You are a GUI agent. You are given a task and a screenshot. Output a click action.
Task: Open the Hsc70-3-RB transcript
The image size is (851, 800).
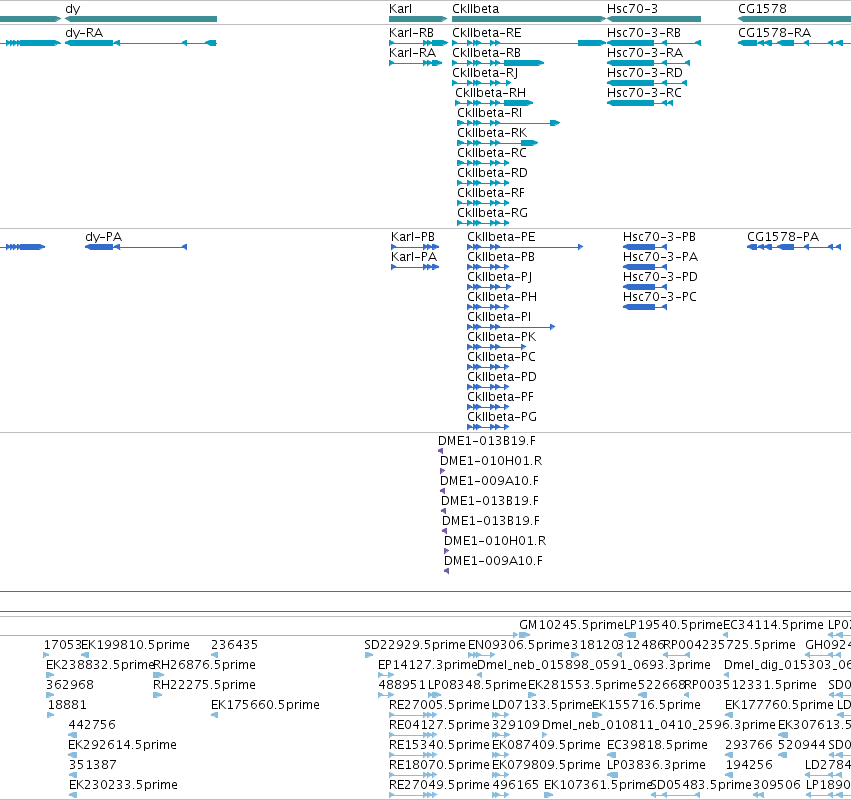point(644,33)
